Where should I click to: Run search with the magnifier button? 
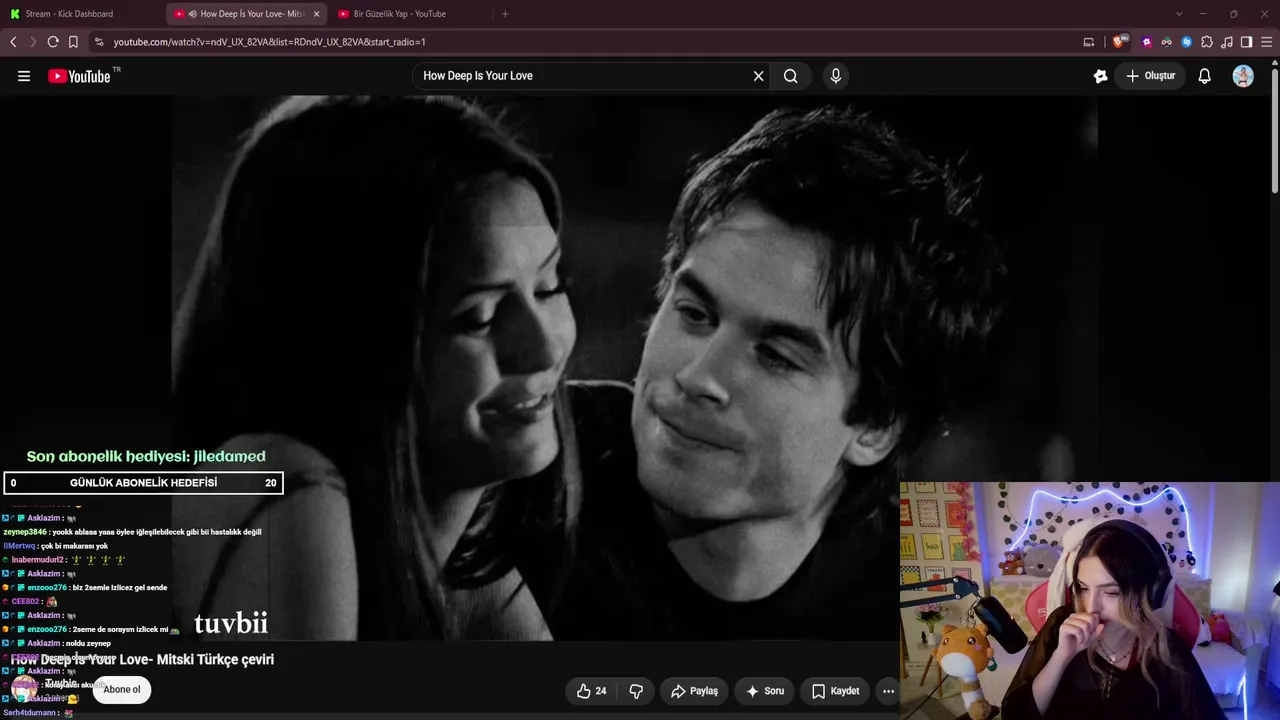pyautogui.click(x=790, y=76)
